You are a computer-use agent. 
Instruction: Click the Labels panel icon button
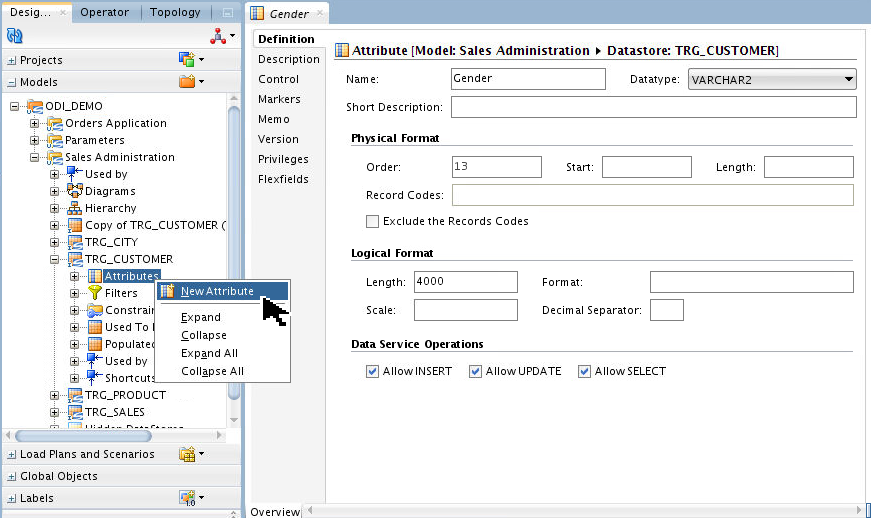click(187, 497)
